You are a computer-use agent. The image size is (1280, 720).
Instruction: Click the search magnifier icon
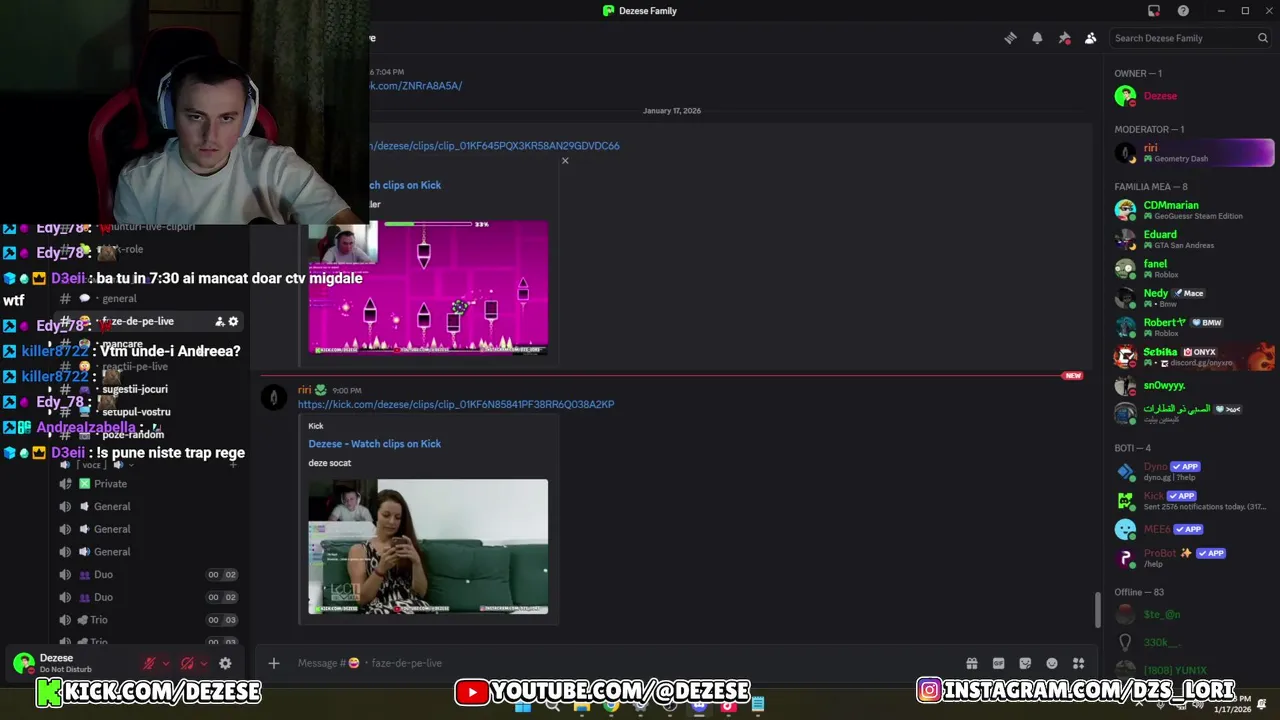click(1263, 38)
